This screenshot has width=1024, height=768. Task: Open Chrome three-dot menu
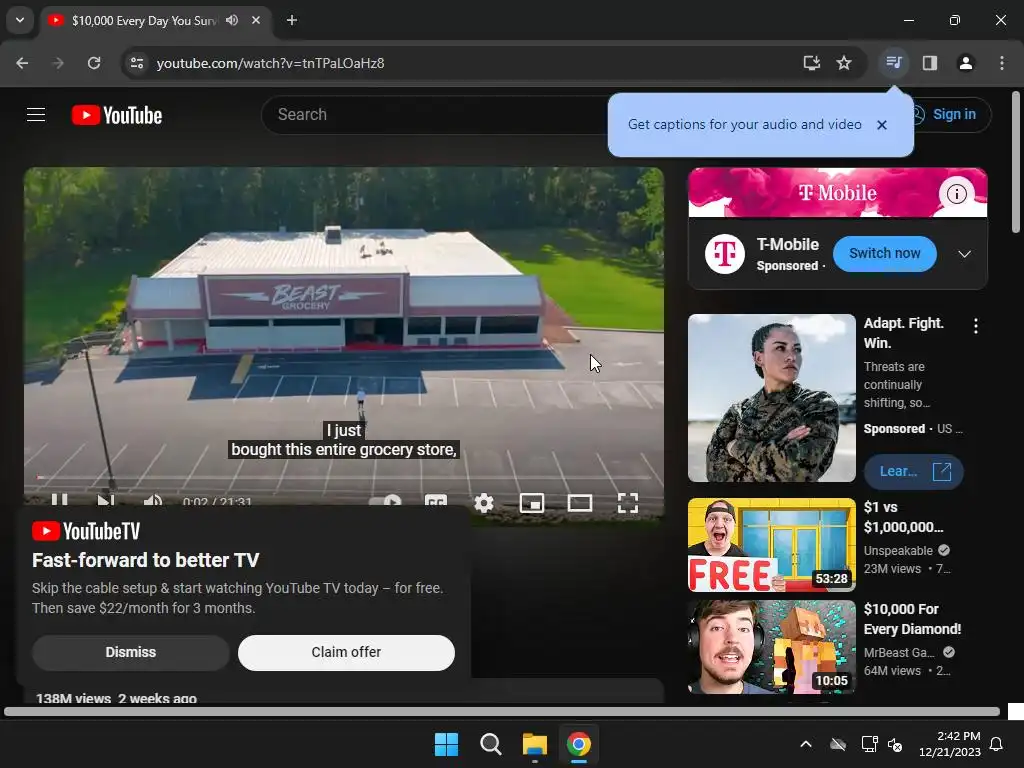point(1002,63)
